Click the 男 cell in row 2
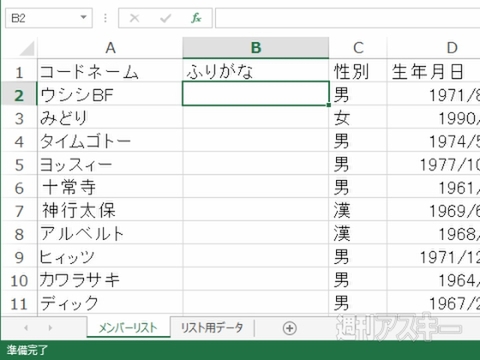 pyautogui.click(x=358, y=95)
